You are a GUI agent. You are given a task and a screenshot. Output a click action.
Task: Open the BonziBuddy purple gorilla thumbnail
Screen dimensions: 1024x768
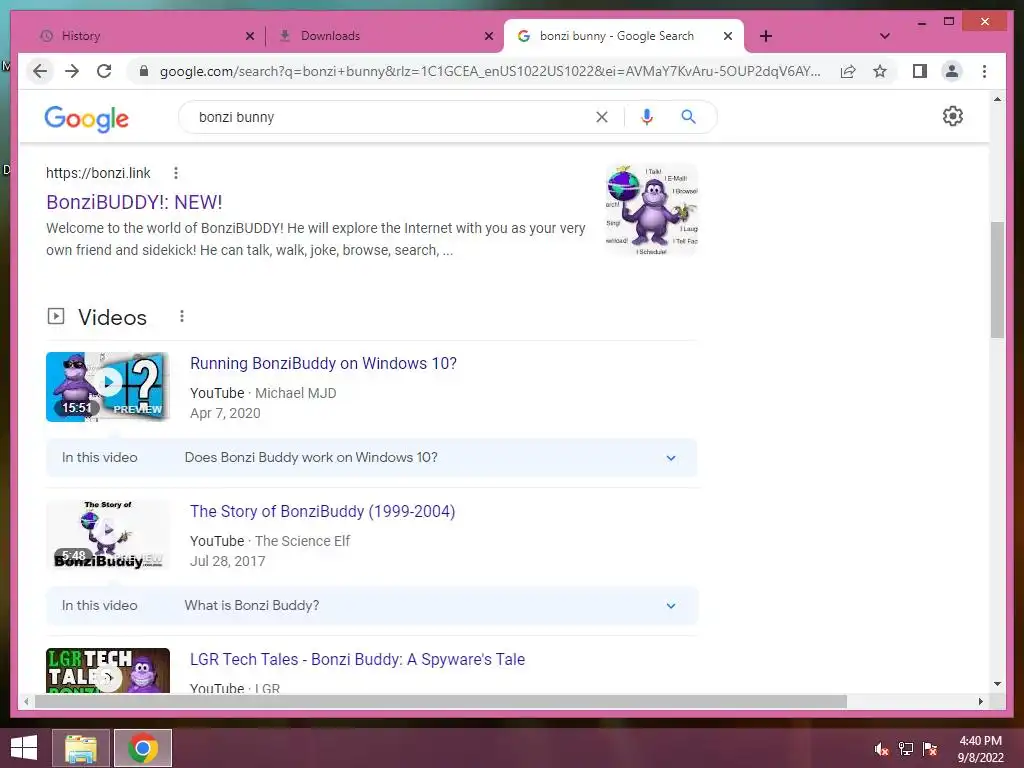652,209
